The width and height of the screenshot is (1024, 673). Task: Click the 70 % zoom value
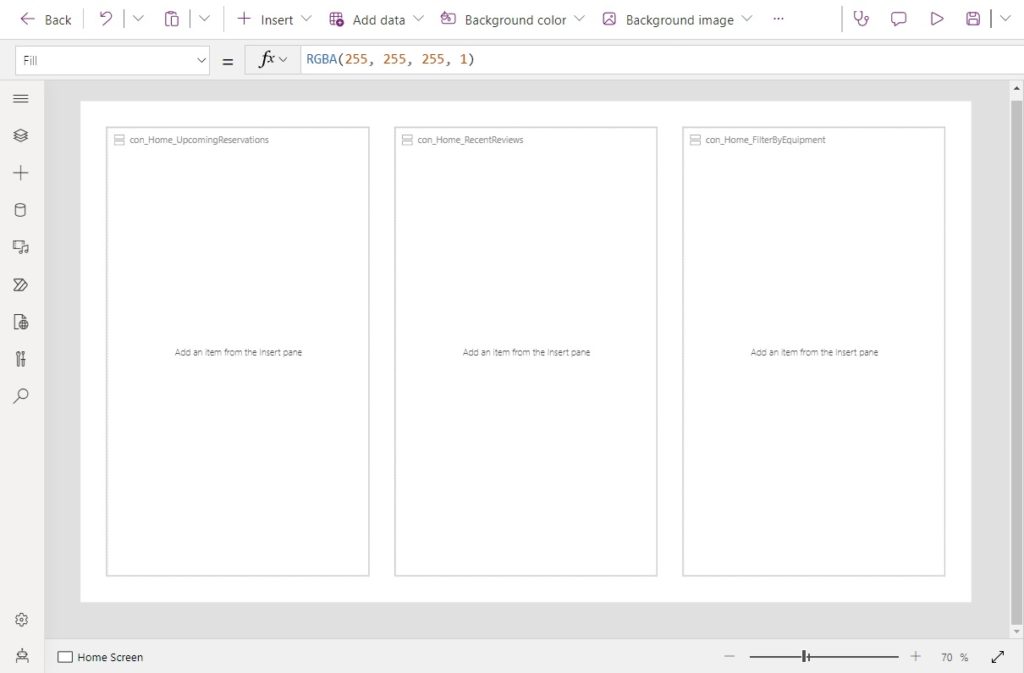[x=954, y=657]
